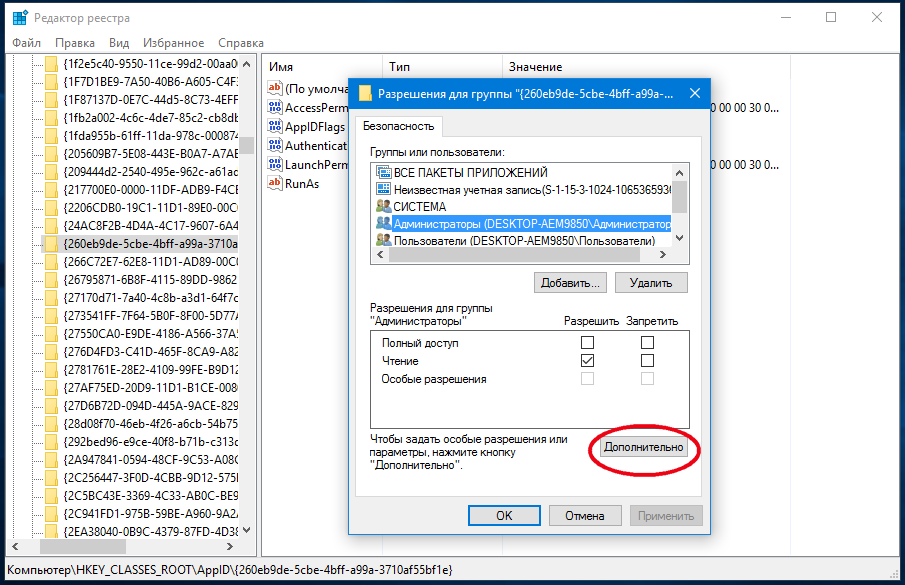Click the Удалить button

pos(651,283)
